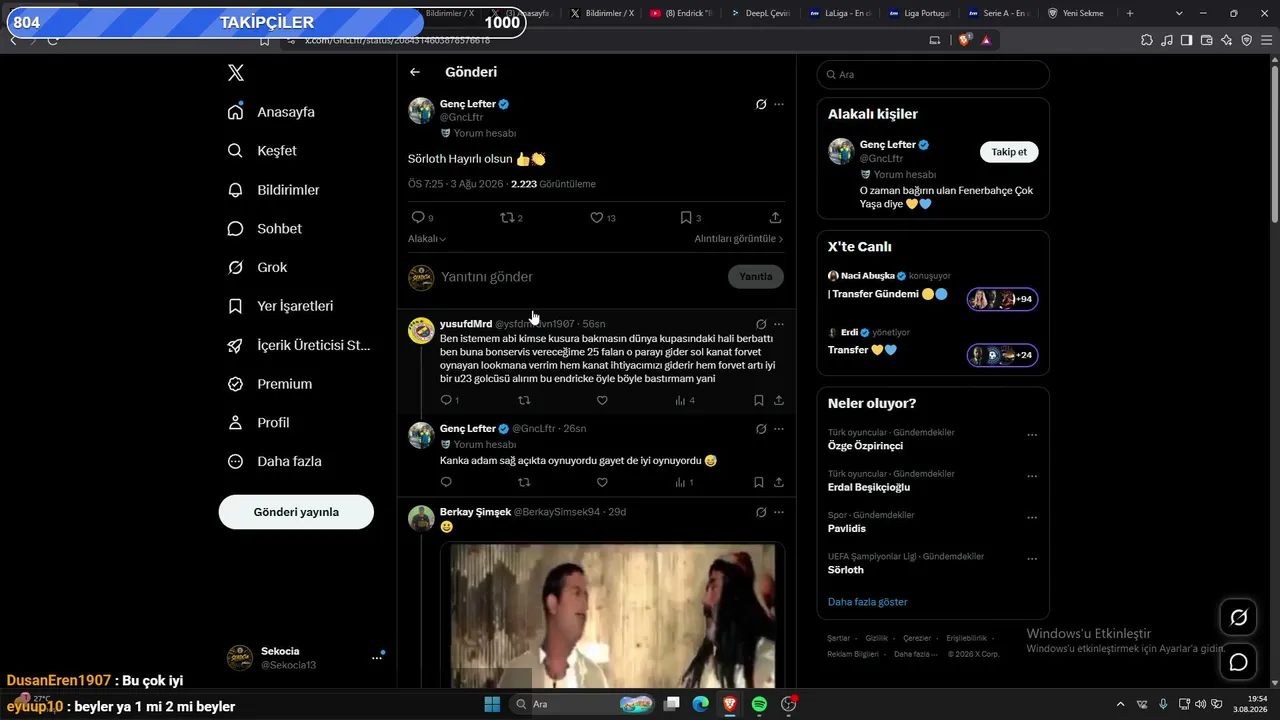Open Sohbet in the sidebar
The height and width of the screenshot is (720, 1280).
pyautogui.click(x=265, y=229)
